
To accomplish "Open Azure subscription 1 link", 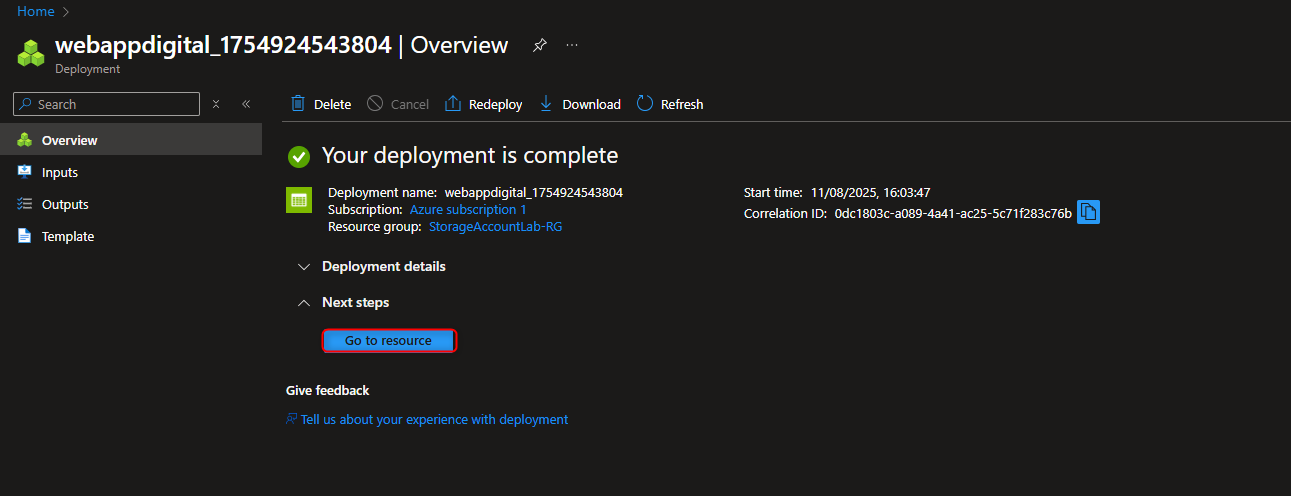I will click(468, 209).
